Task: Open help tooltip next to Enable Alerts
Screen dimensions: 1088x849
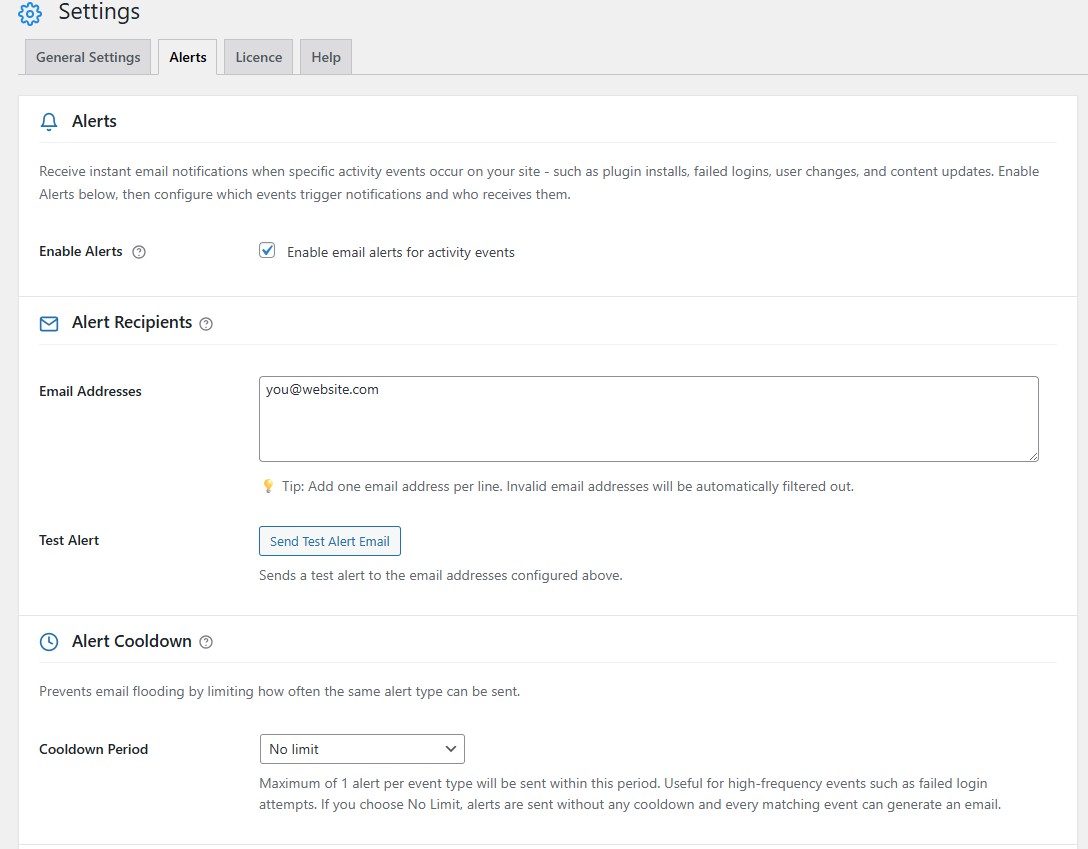Action: [x=139, y=252]
